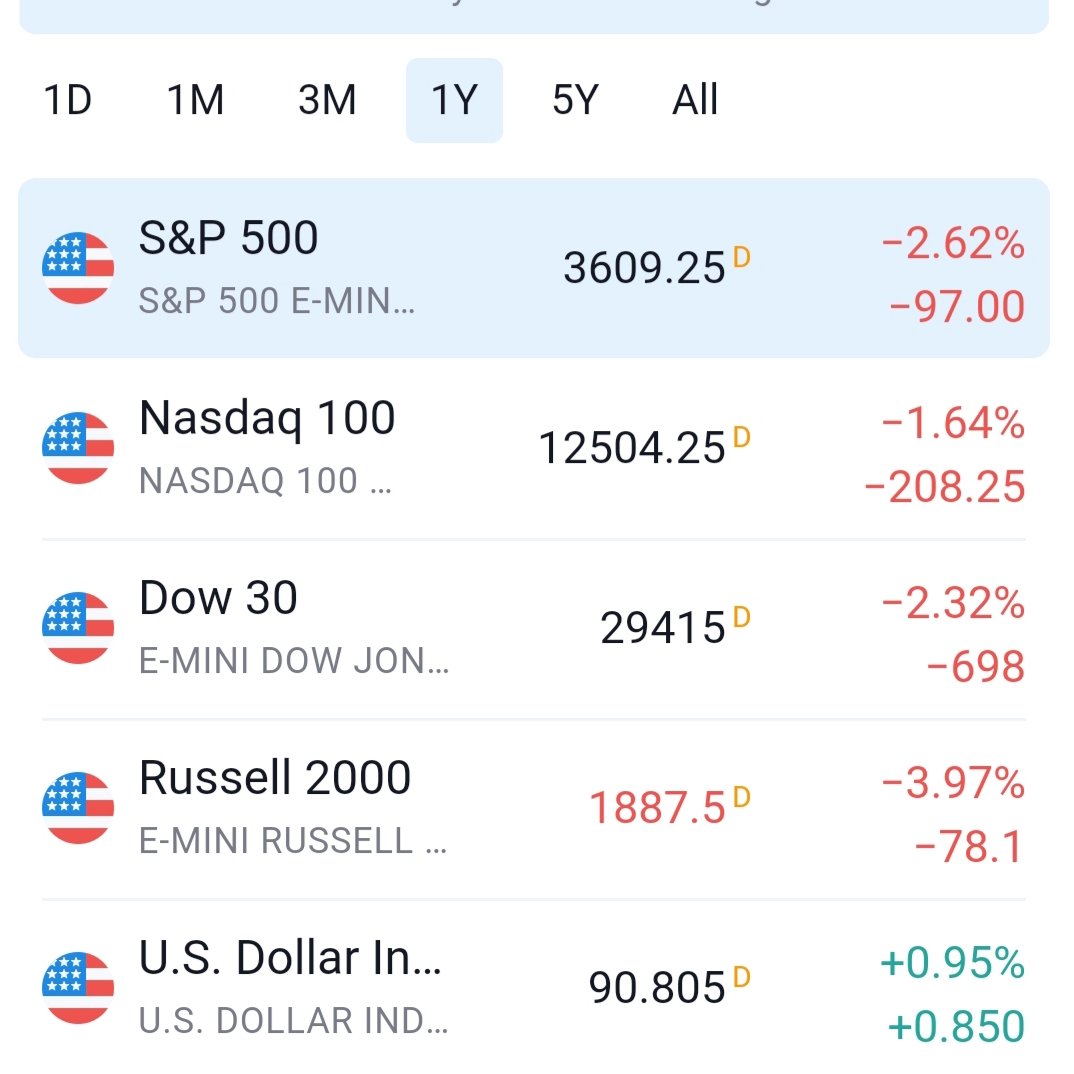Open the Russell 2000 symbol name
The width and height of the screenshot is (1074, 1074).
(x=275, y=778)
